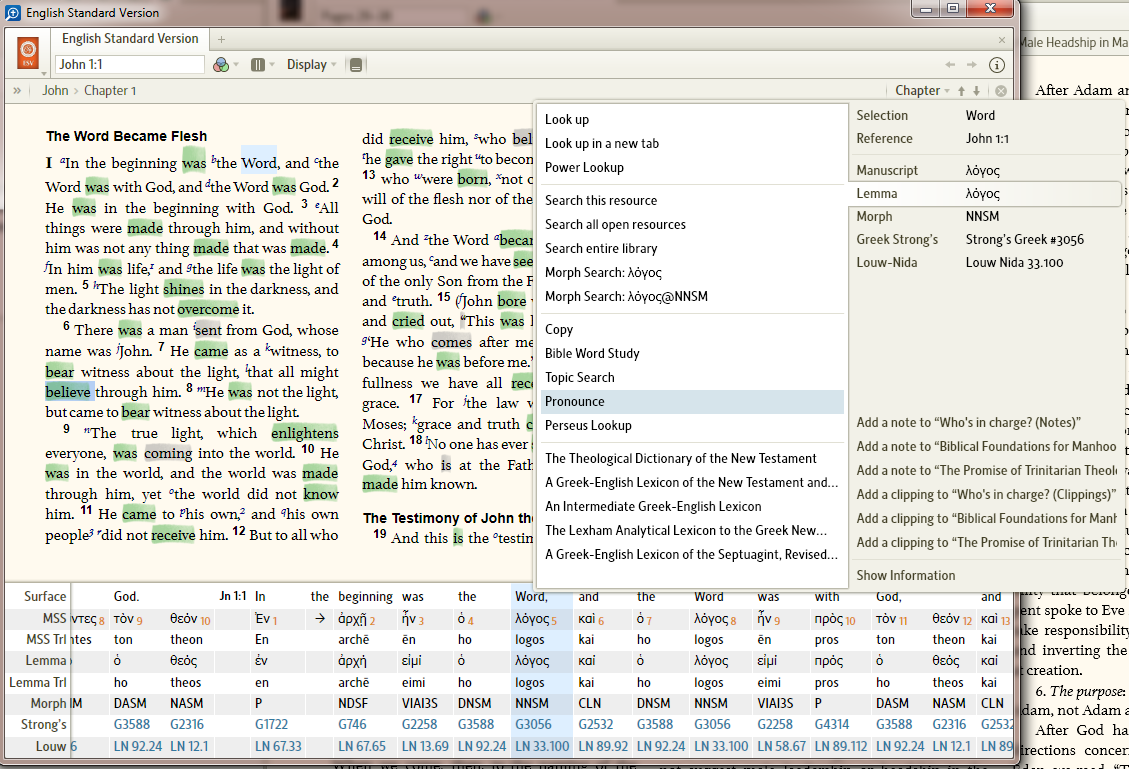Choose Search all open resources
This screenshot has width=1129, height=769.
click(692, 224)
